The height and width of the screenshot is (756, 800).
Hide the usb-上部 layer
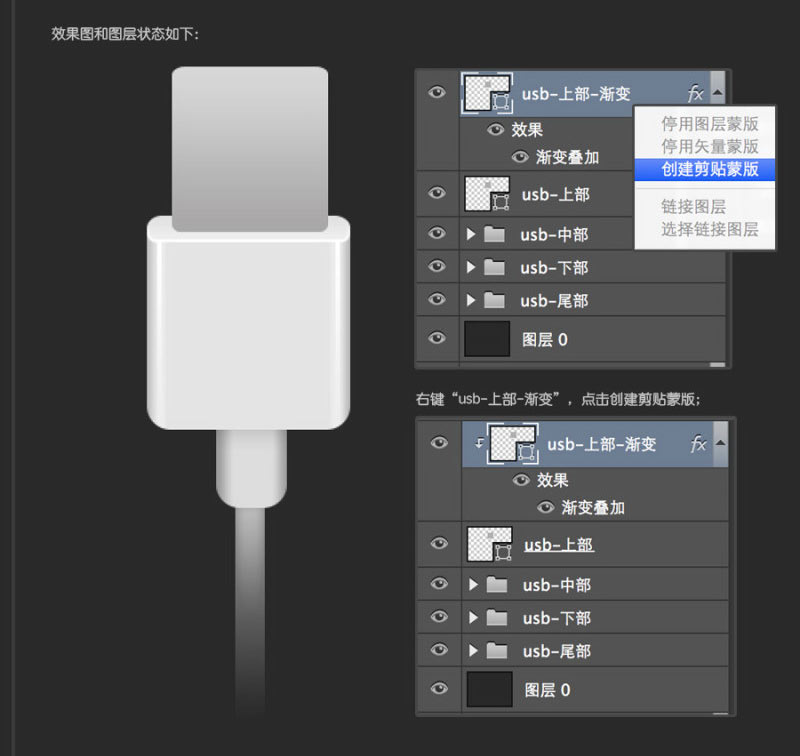pos(437,195)
